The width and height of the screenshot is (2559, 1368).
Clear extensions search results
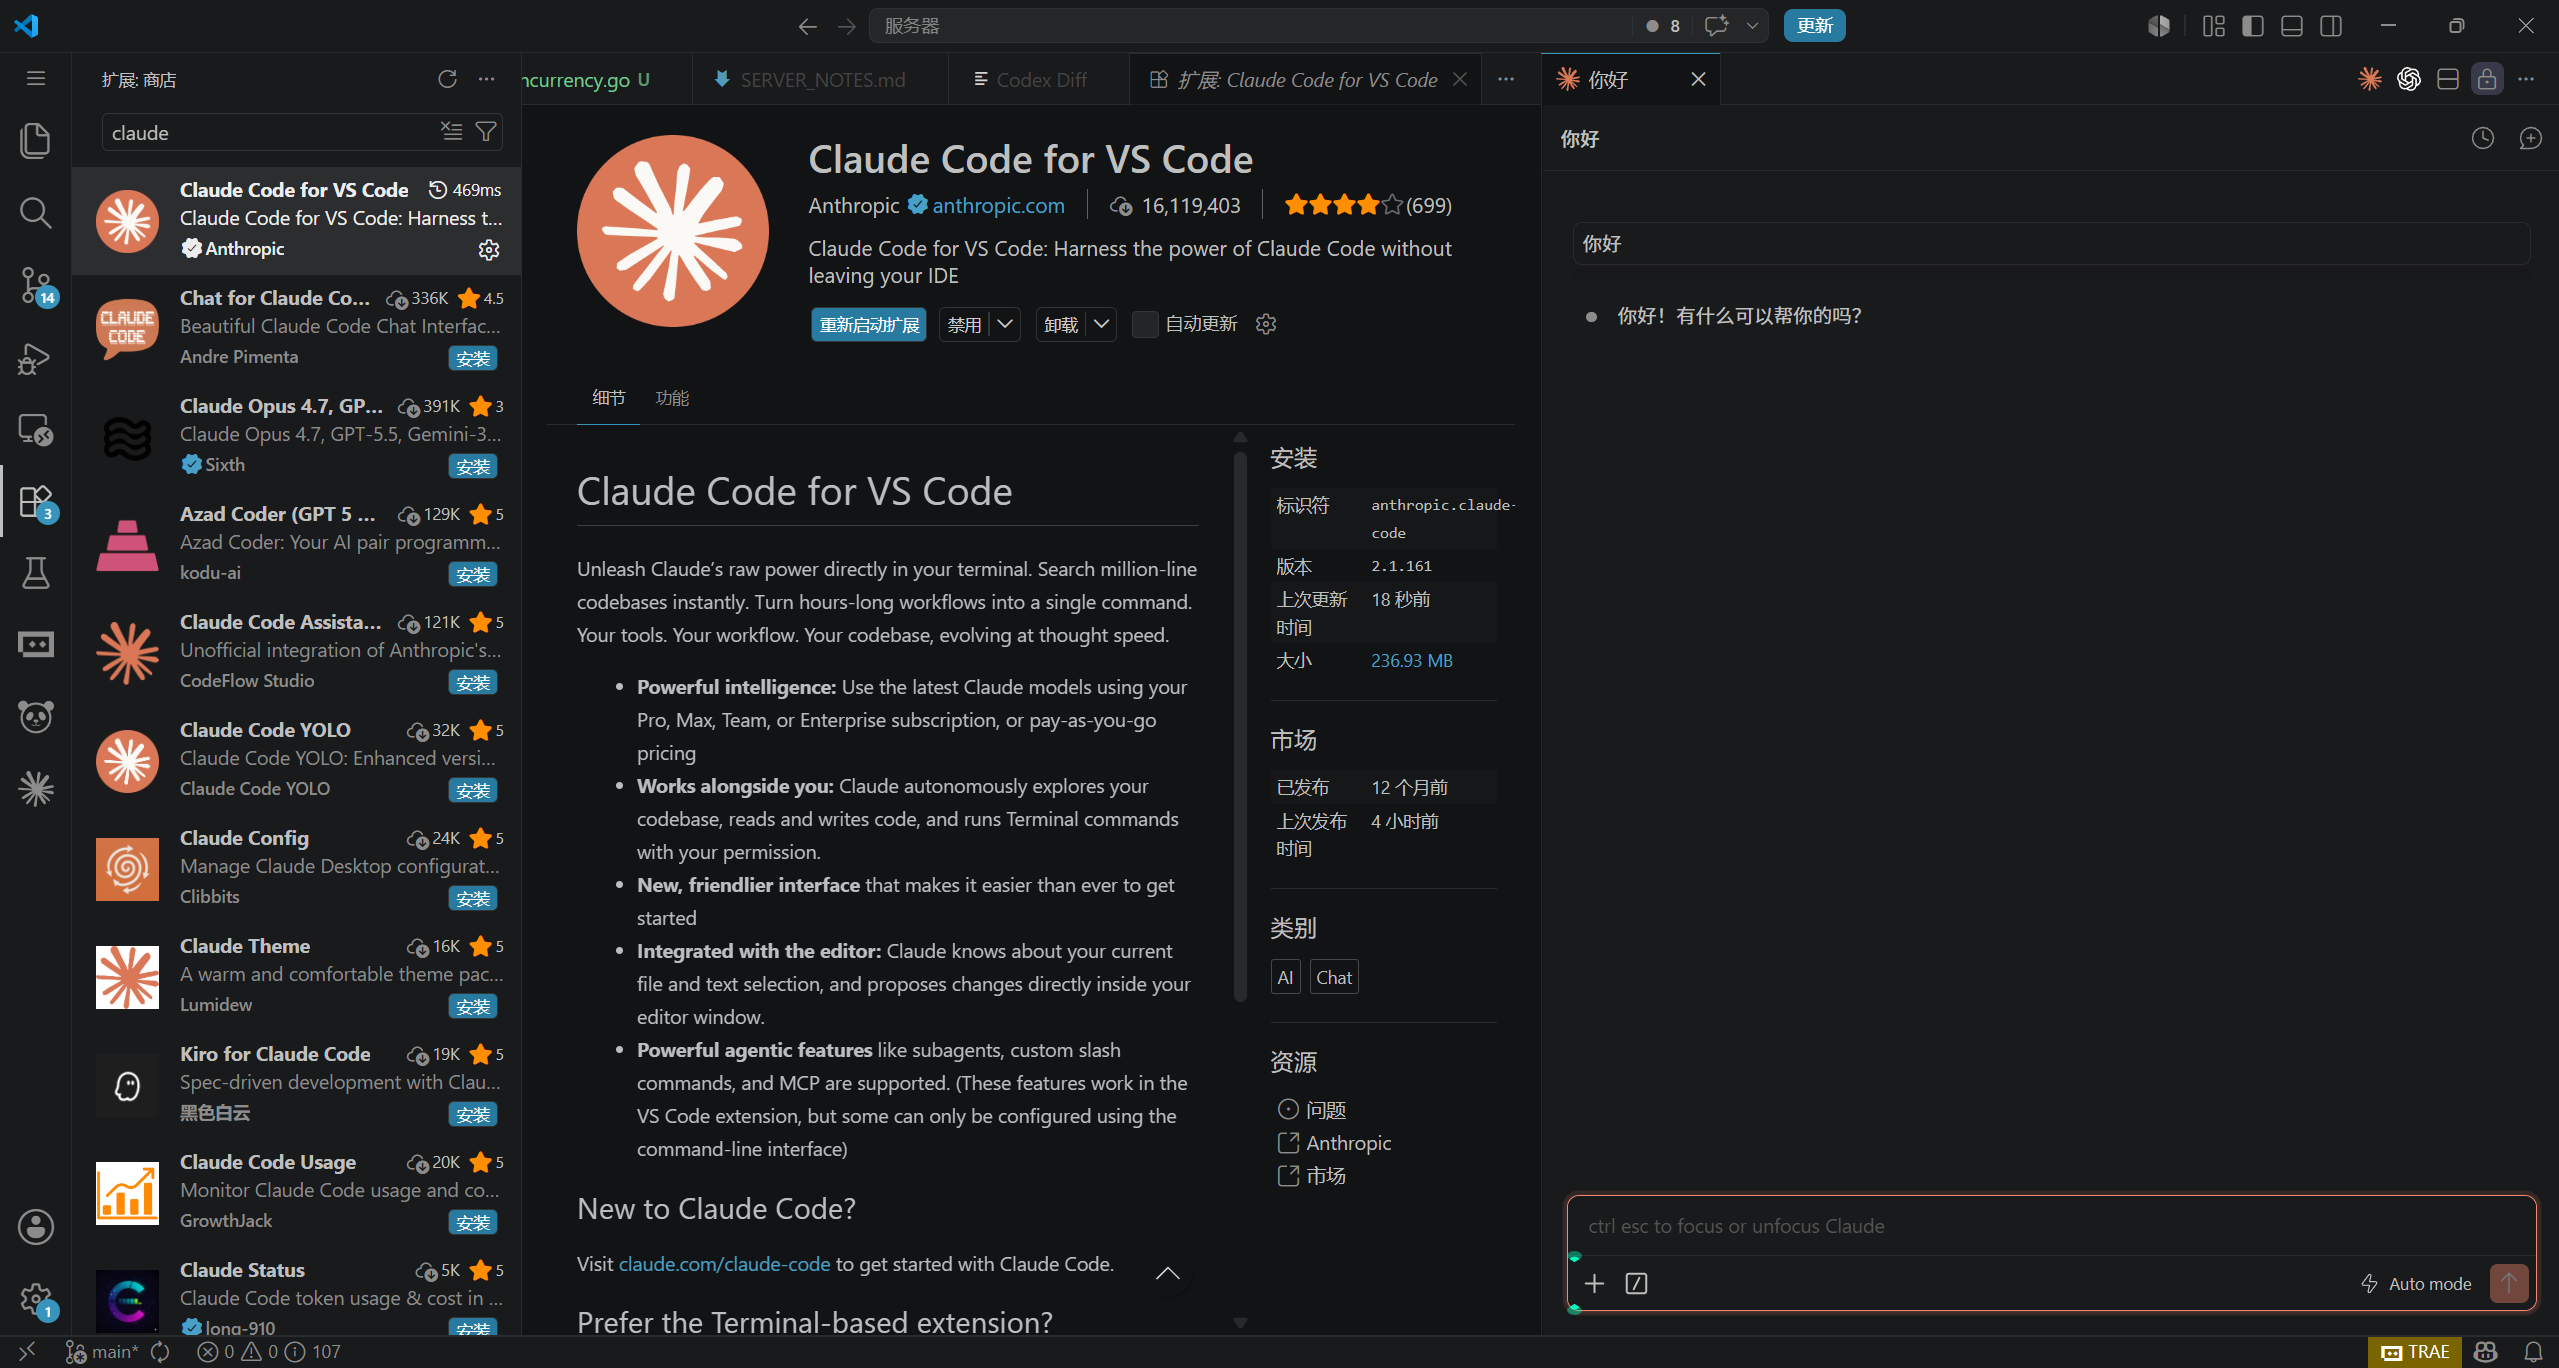coord(452,131)
